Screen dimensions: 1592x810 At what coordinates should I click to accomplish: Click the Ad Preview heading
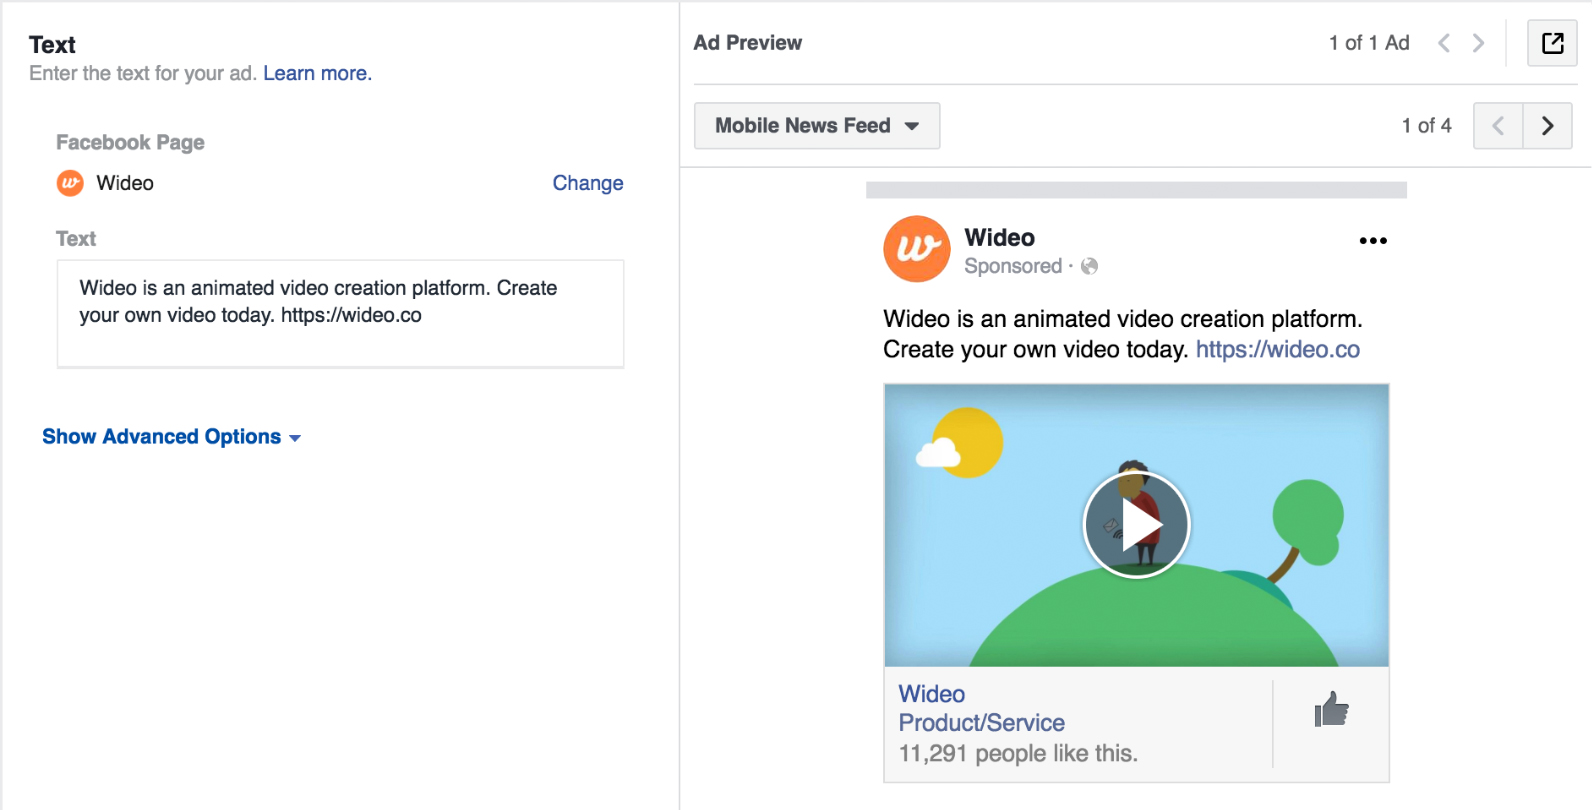(748, 43)
